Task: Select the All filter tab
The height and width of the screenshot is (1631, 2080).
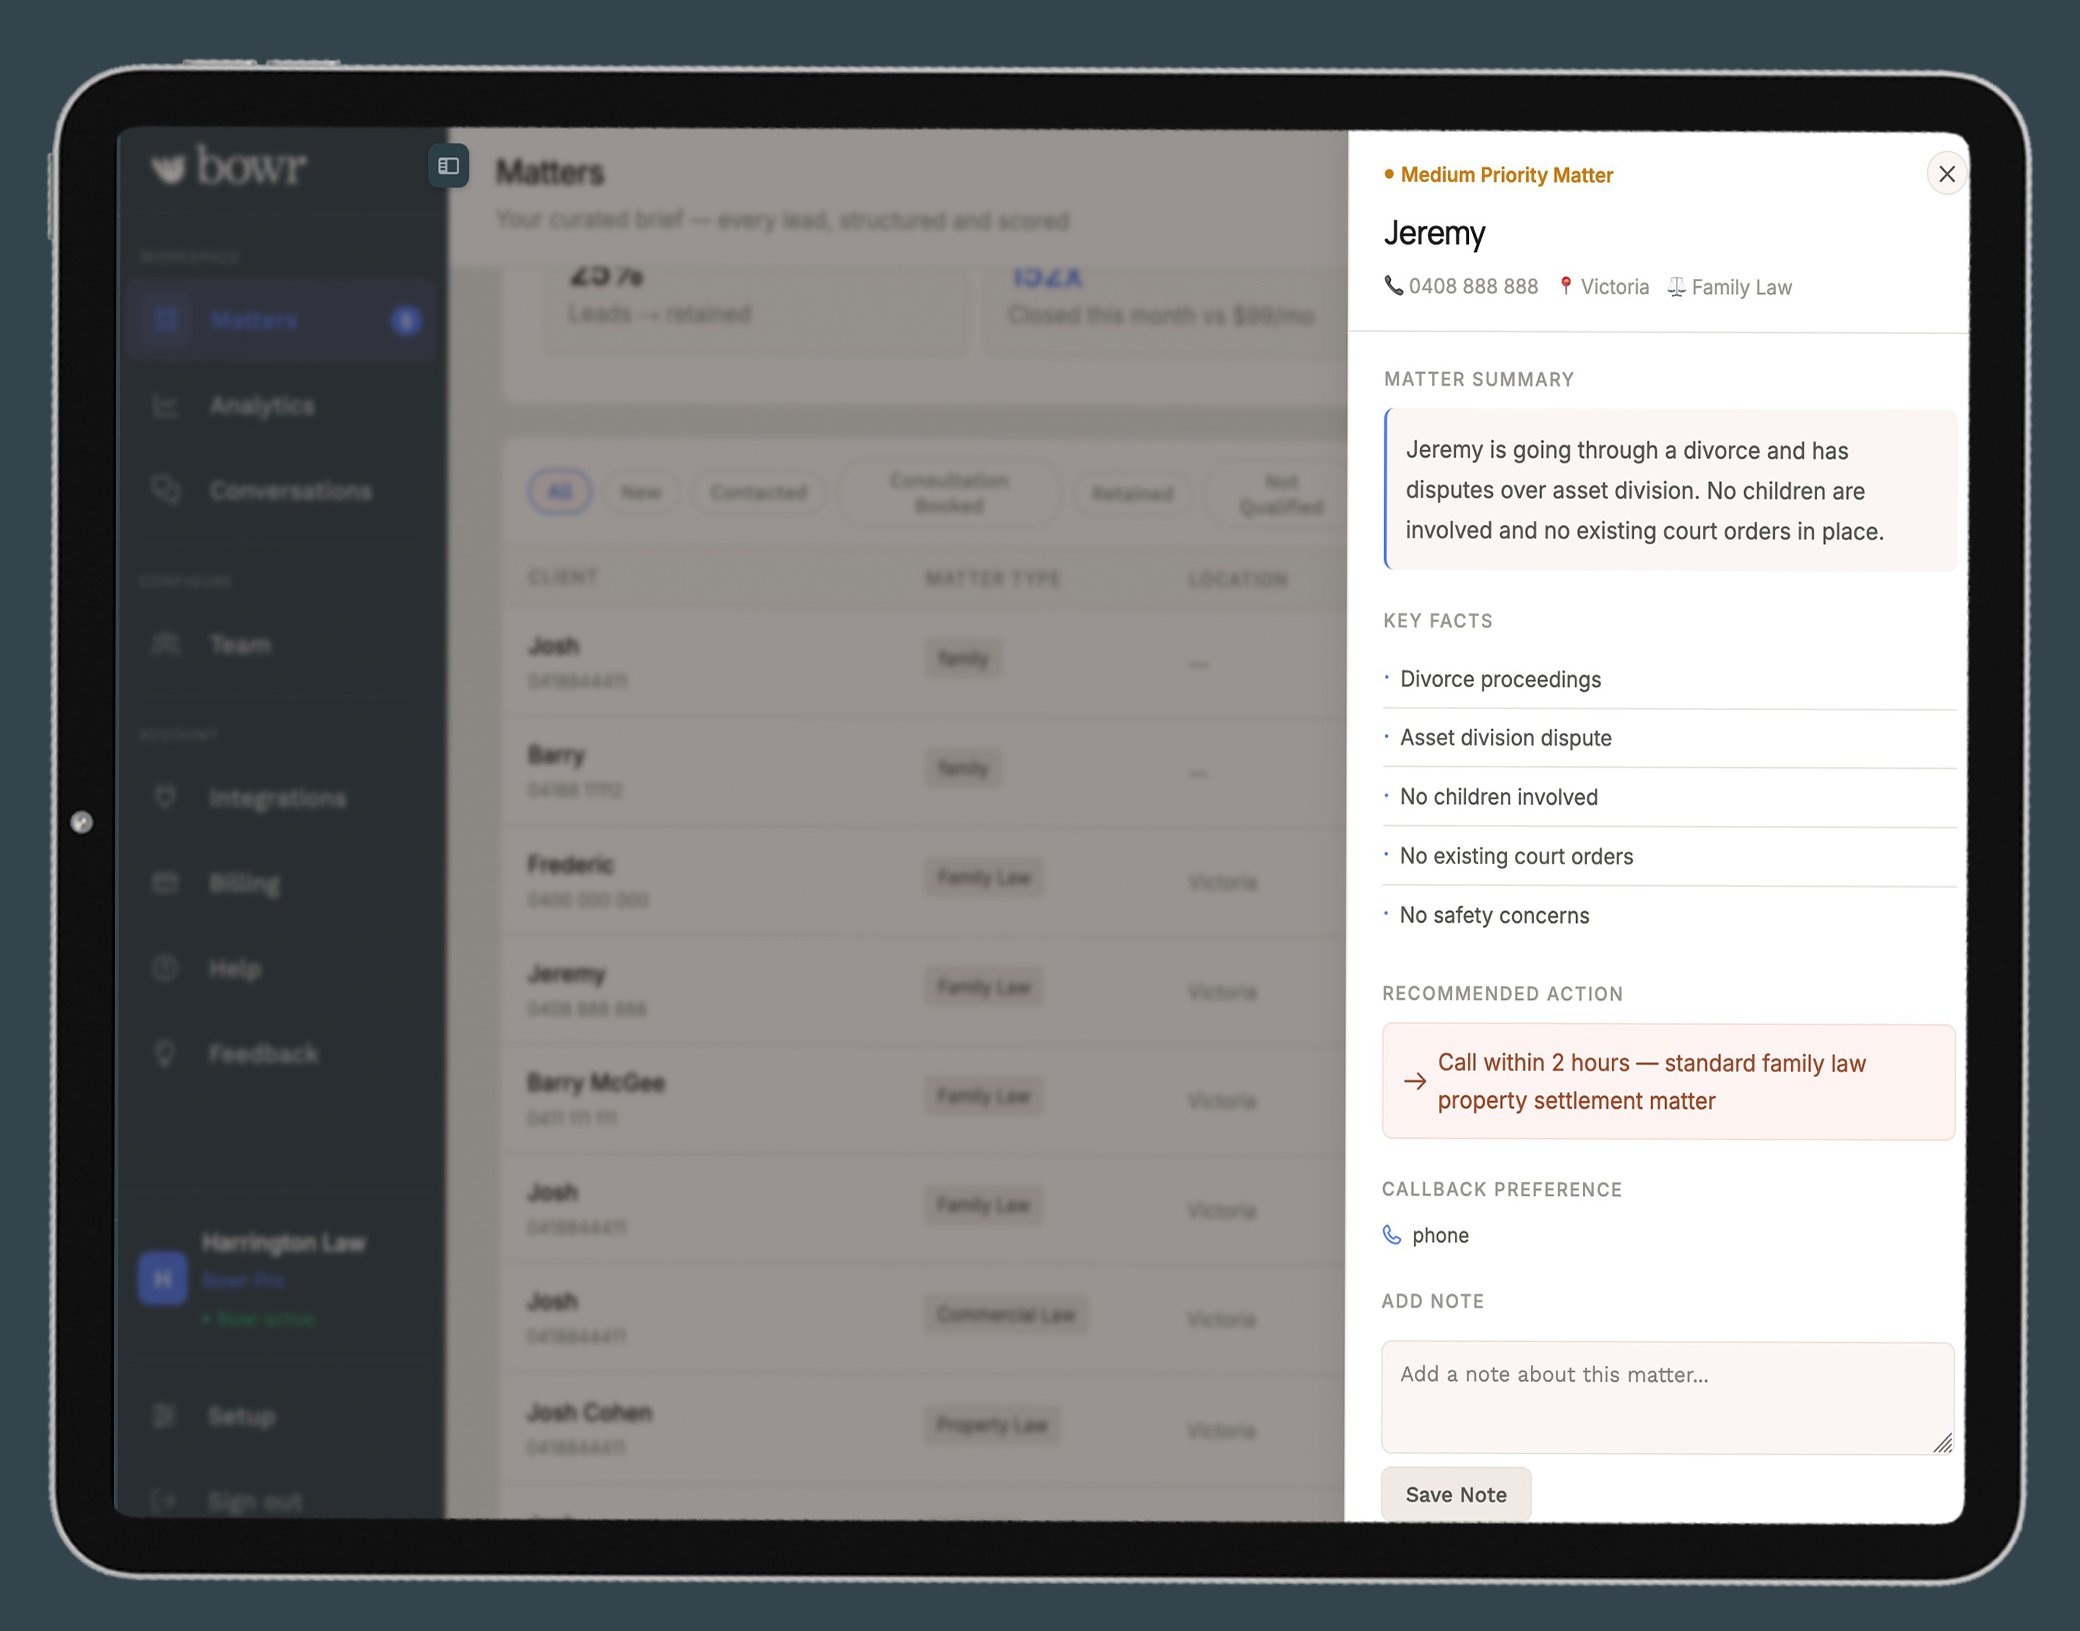Action: (x=560, y=491)
